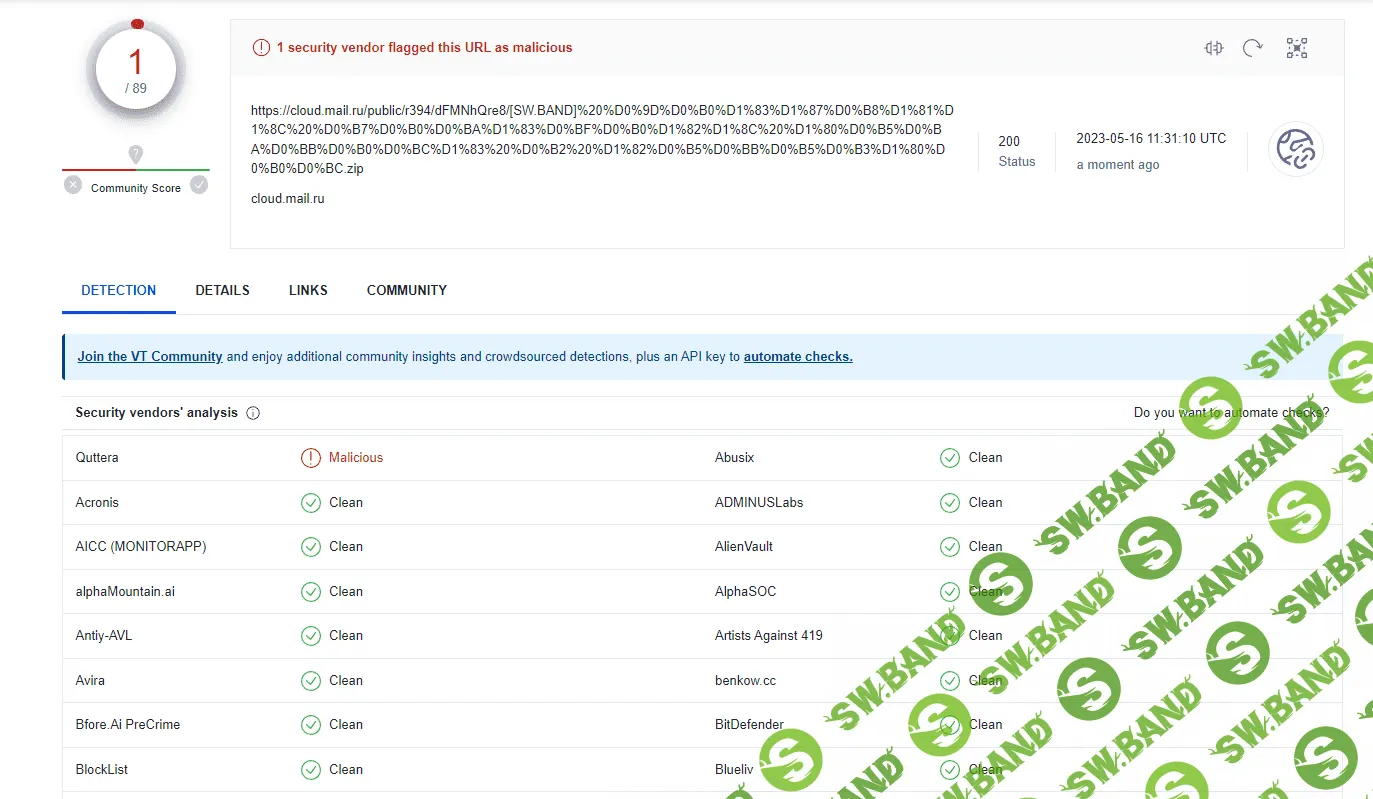Follow the automate checks link
The height and width of the screenshot is (799, 1373).
click(798, 357)
